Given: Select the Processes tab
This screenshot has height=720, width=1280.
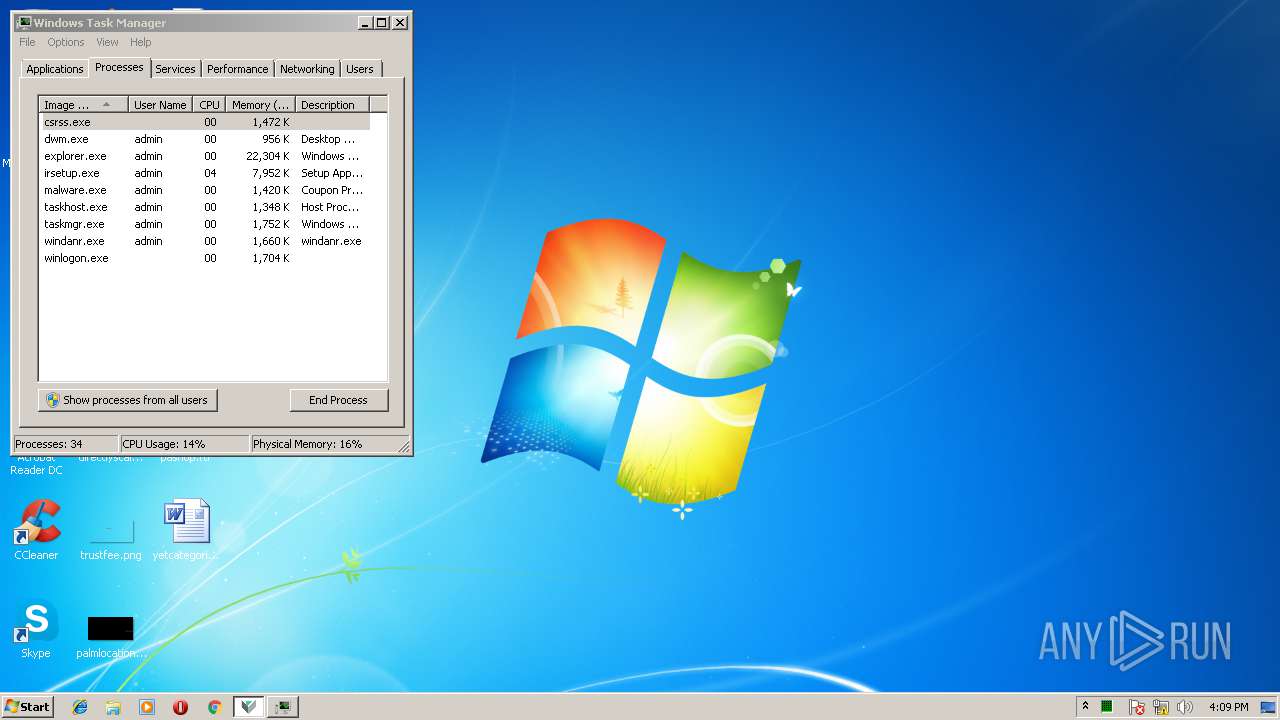Looking at the screenshot, I should (x=119, y=67).
